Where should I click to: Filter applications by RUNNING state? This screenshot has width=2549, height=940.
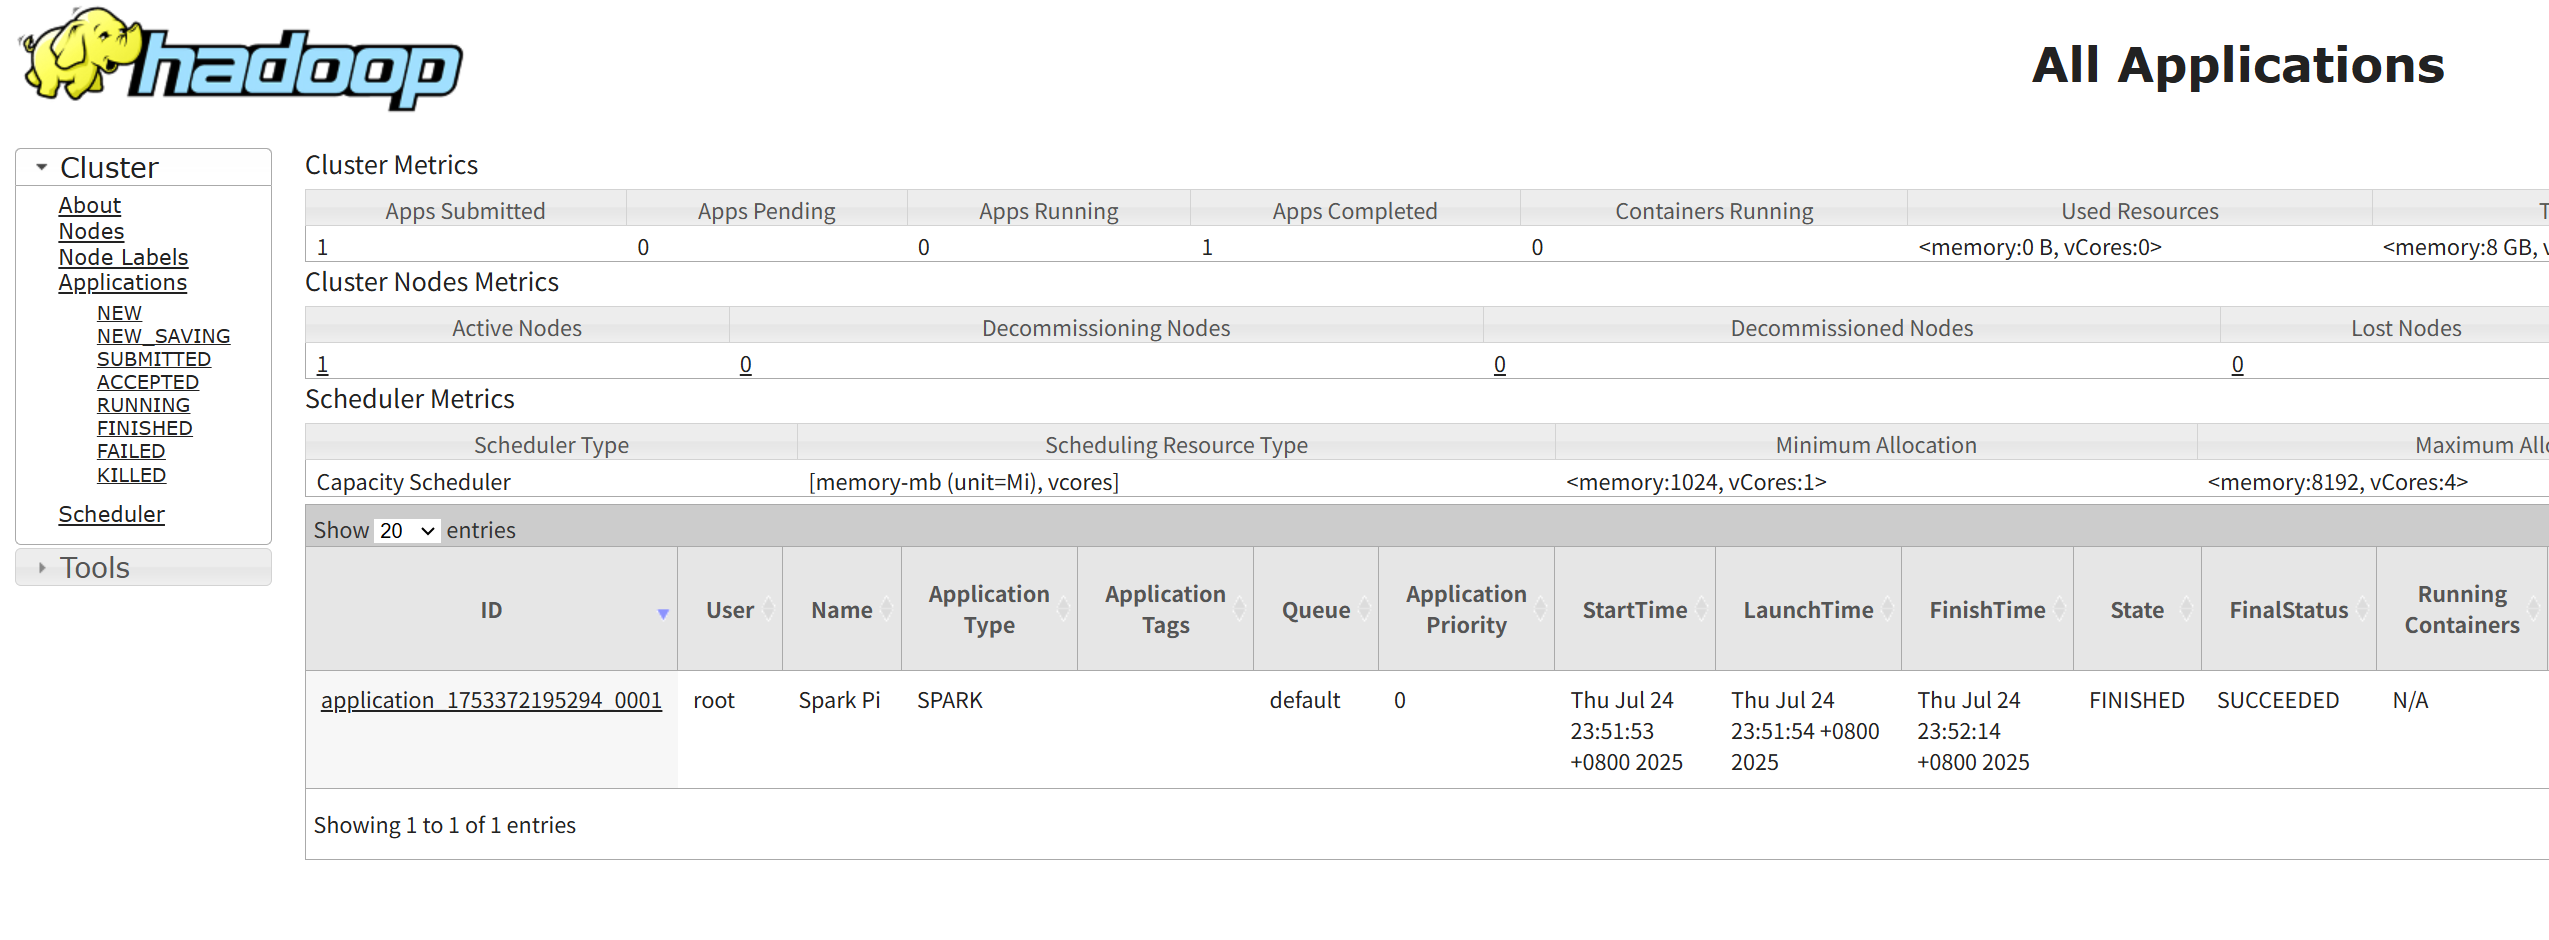(143, 405)
